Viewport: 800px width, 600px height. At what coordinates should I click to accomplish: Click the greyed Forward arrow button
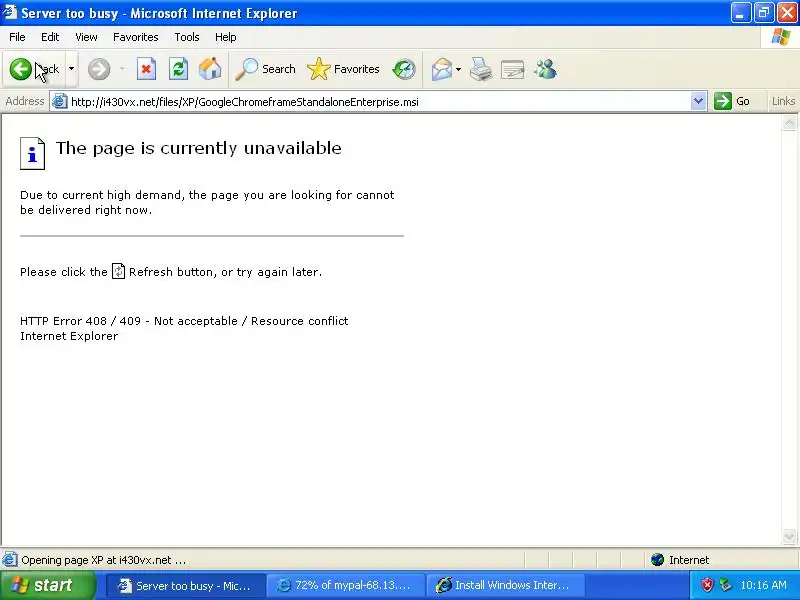pos(98,69)
